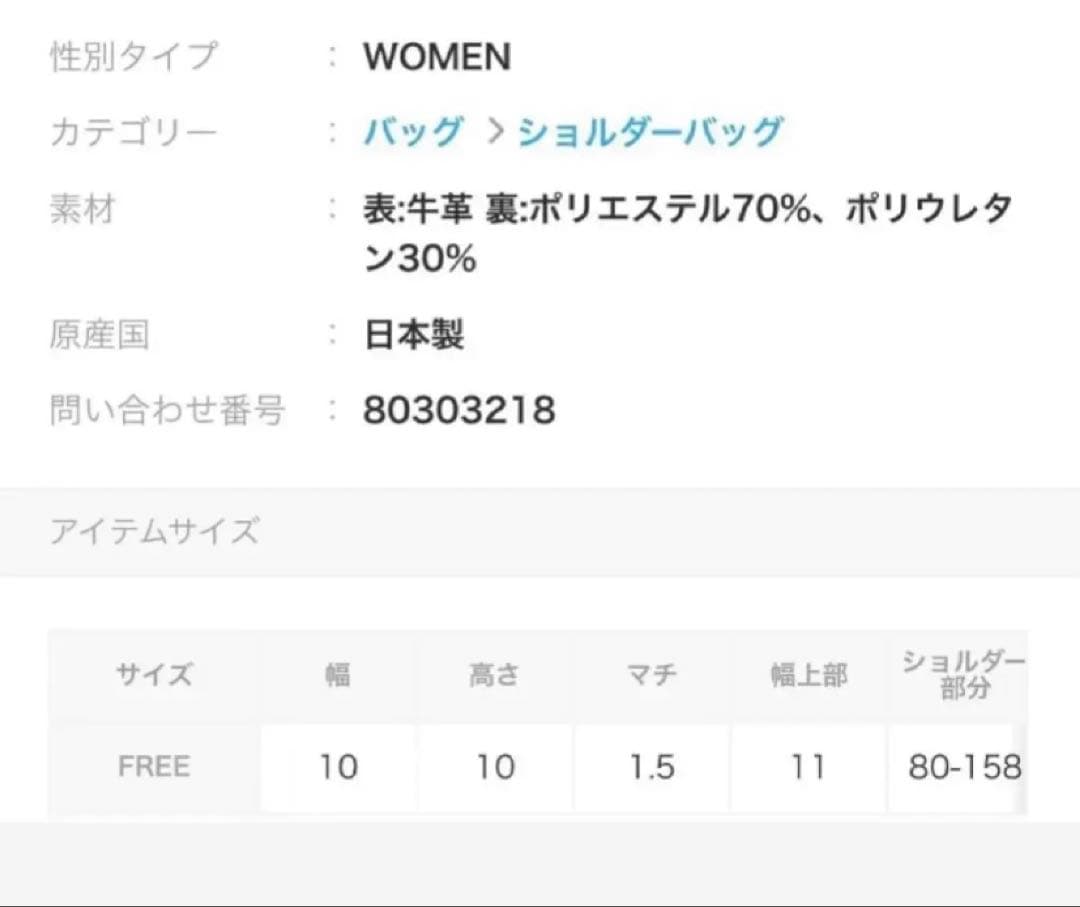Click the アイテムサイズ section header

tap(155, 530)
